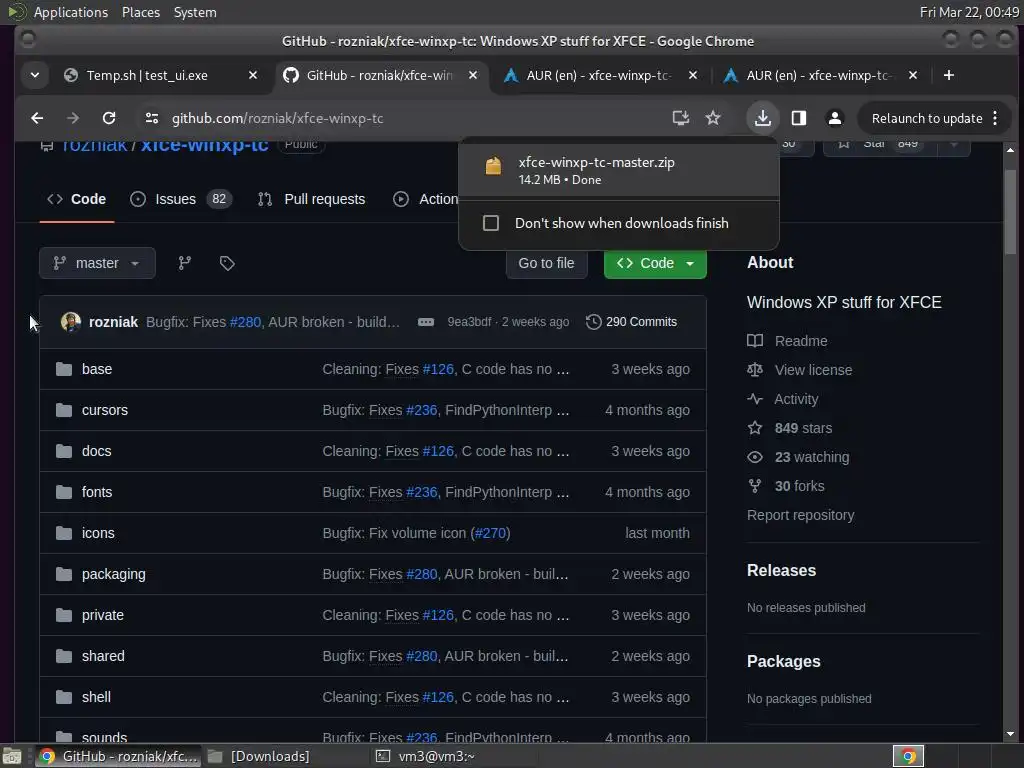Click the install app icon in address bar

coord(680,118)
